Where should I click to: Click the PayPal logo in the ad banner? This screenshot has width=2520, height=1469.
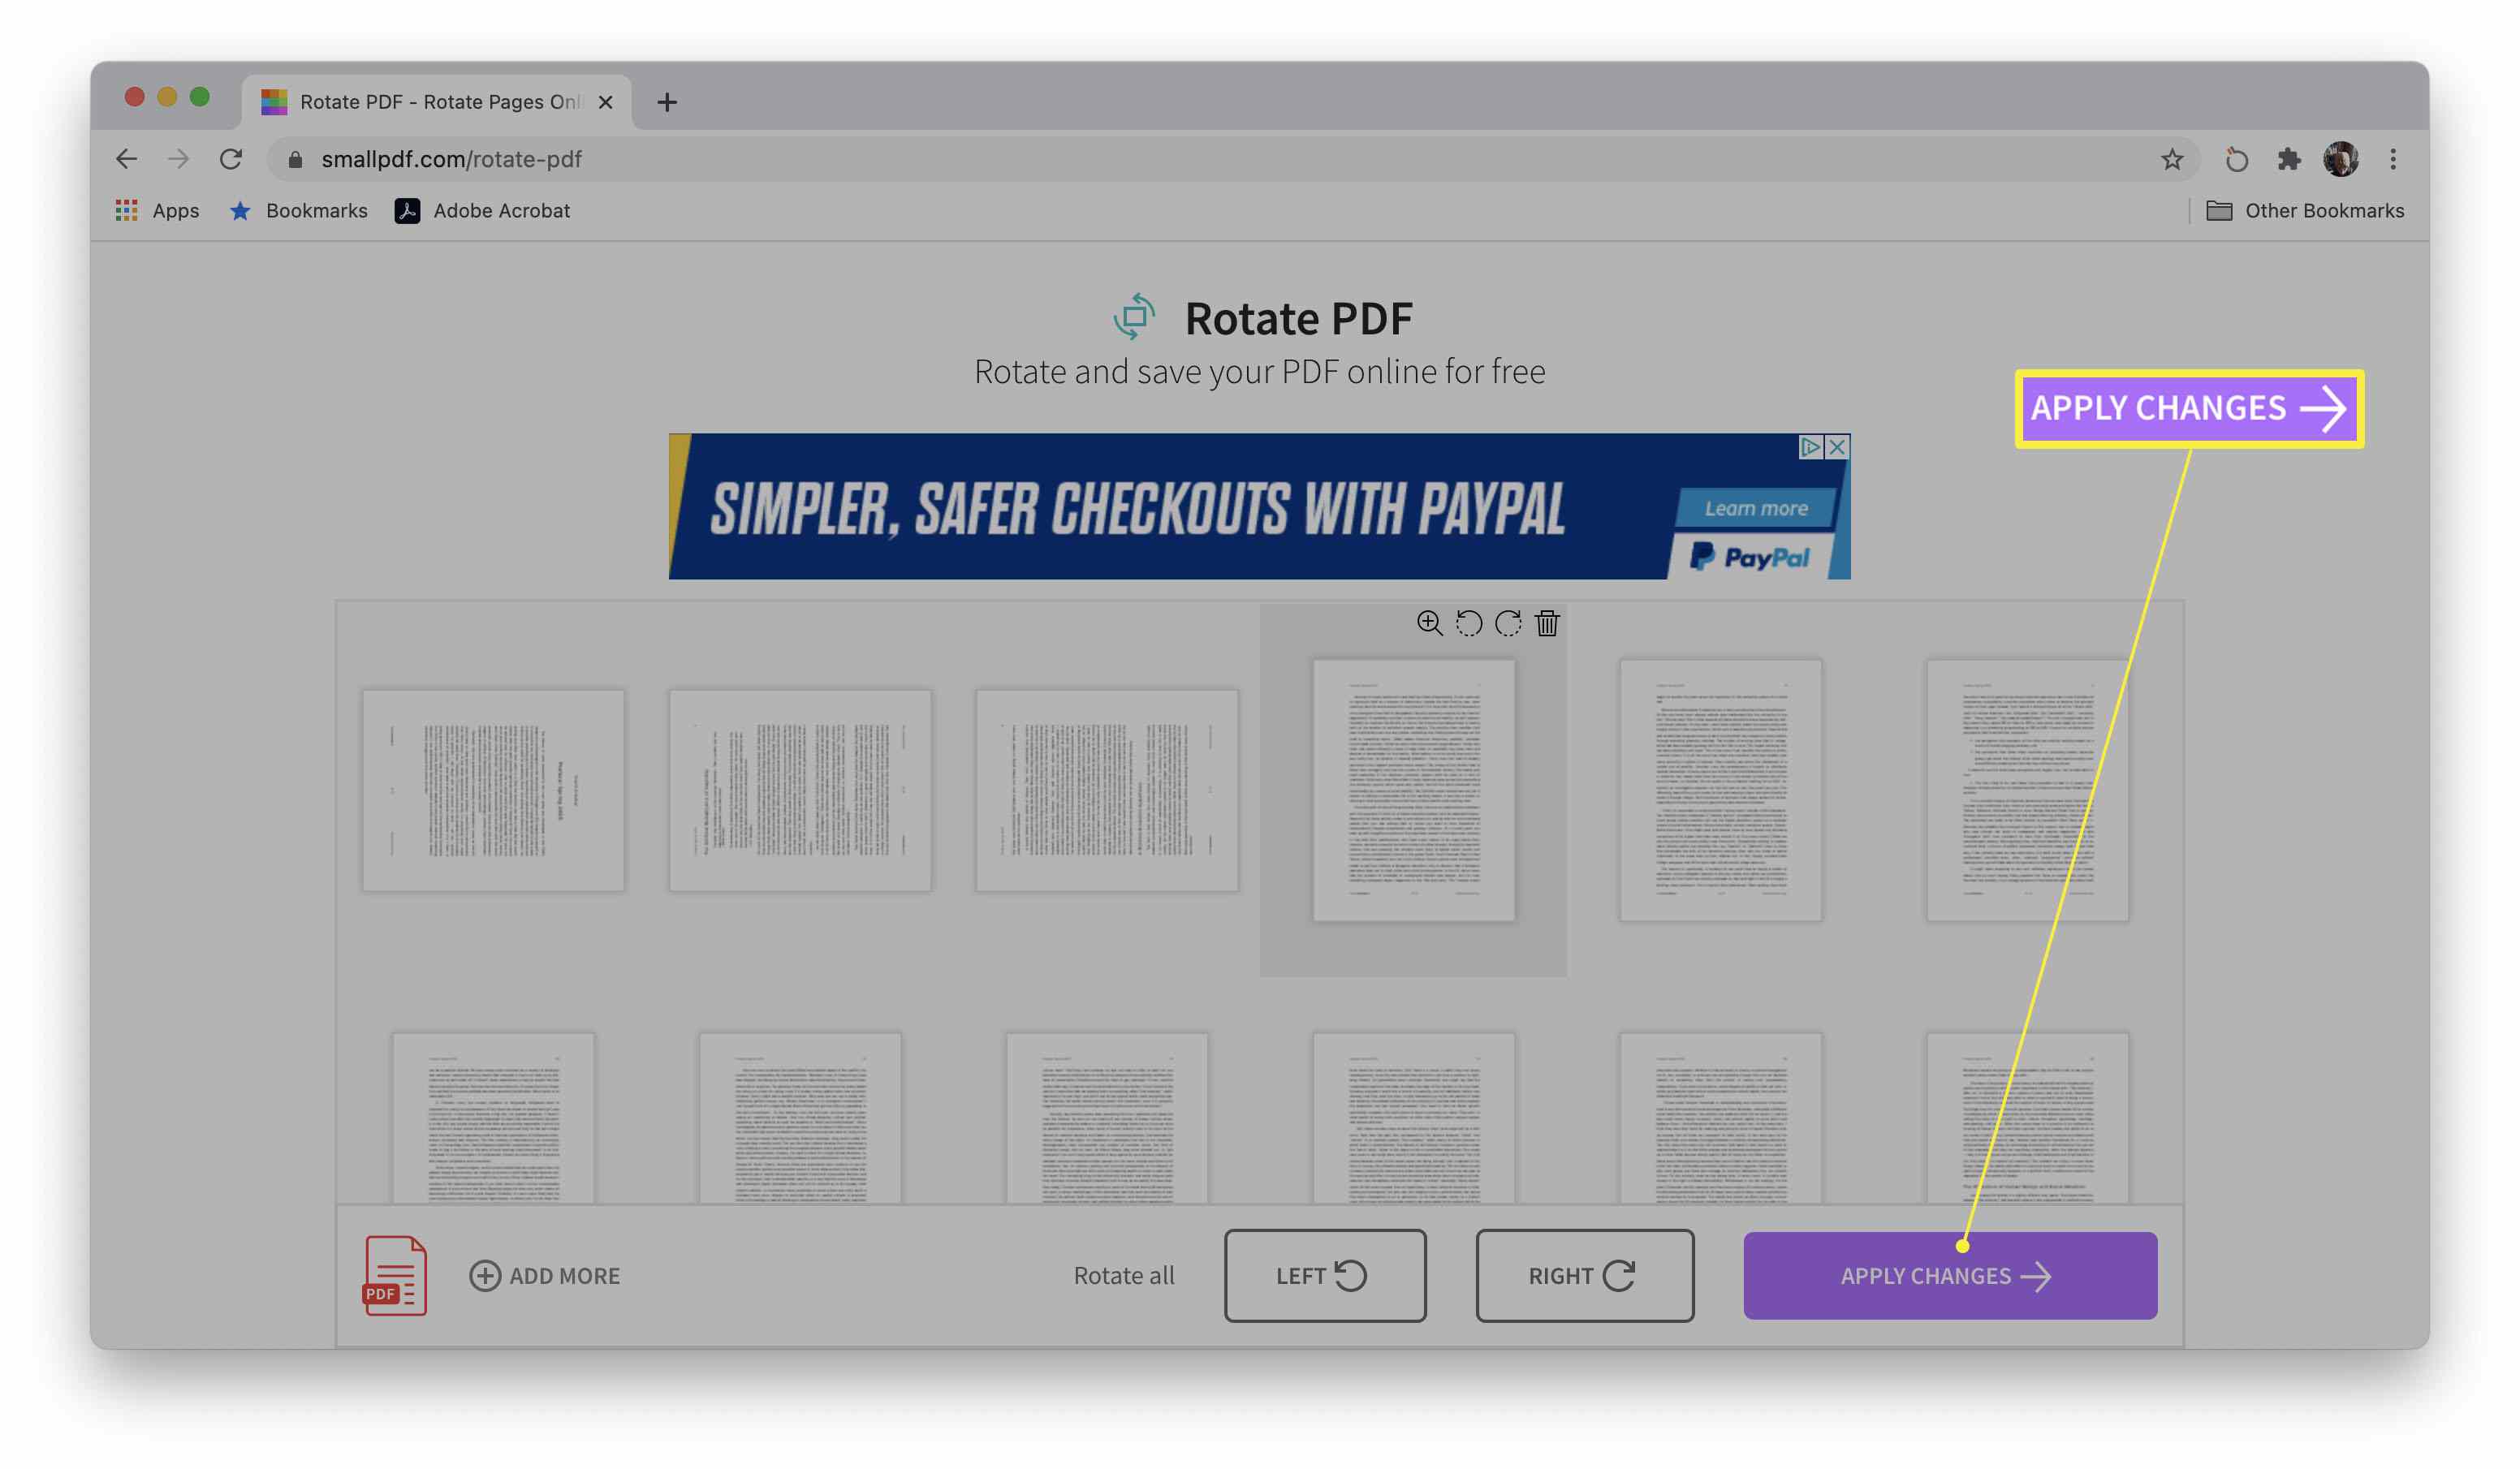pyautogui.click(x=1750, y=557)
